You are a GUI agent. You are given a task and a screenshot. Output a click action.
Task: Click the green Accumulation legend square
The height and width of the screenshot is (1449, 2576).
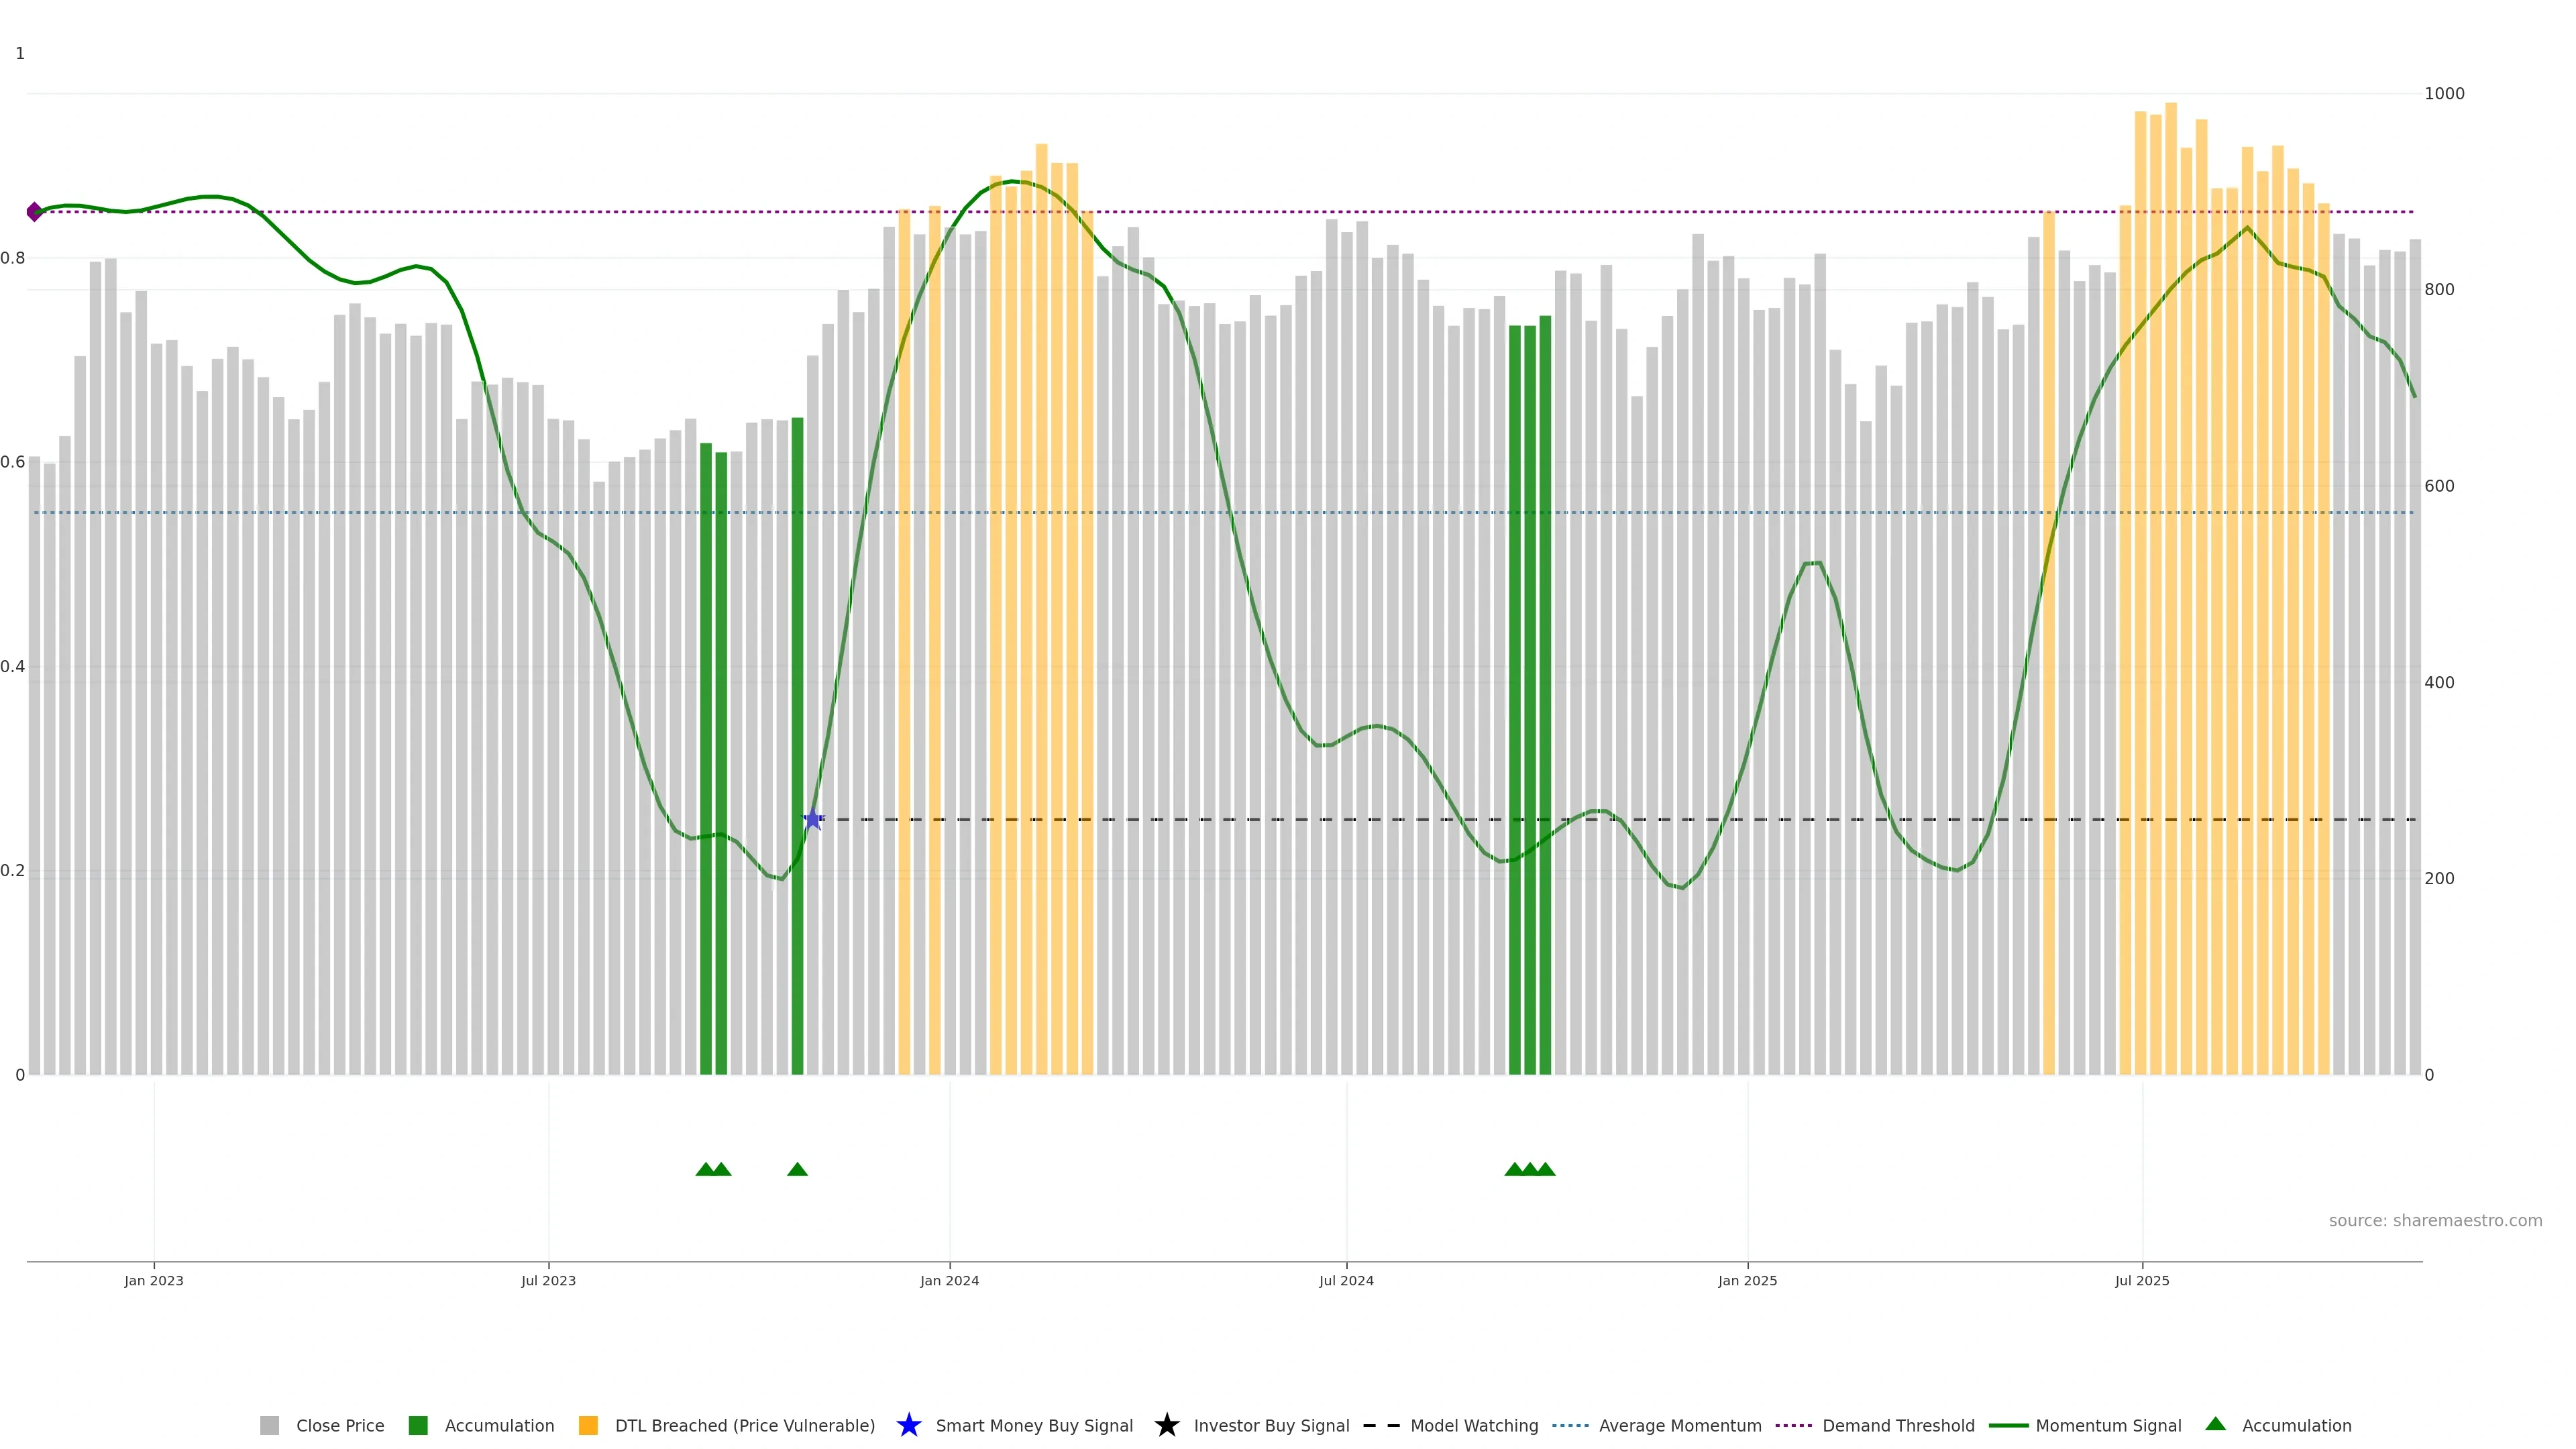(x=418, y=1425)
